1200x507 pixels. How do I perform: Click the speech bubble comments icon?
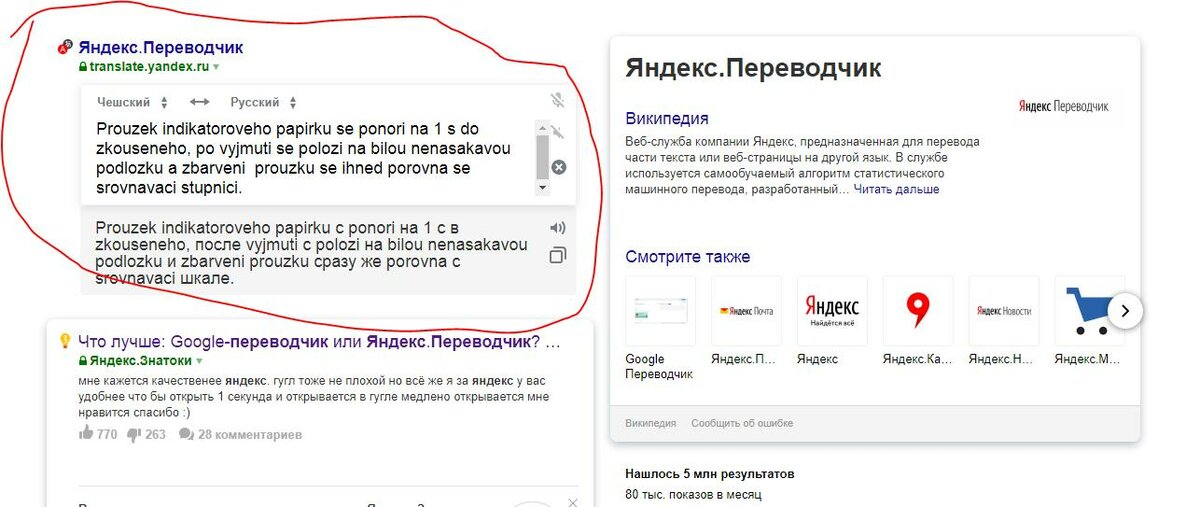186,435
